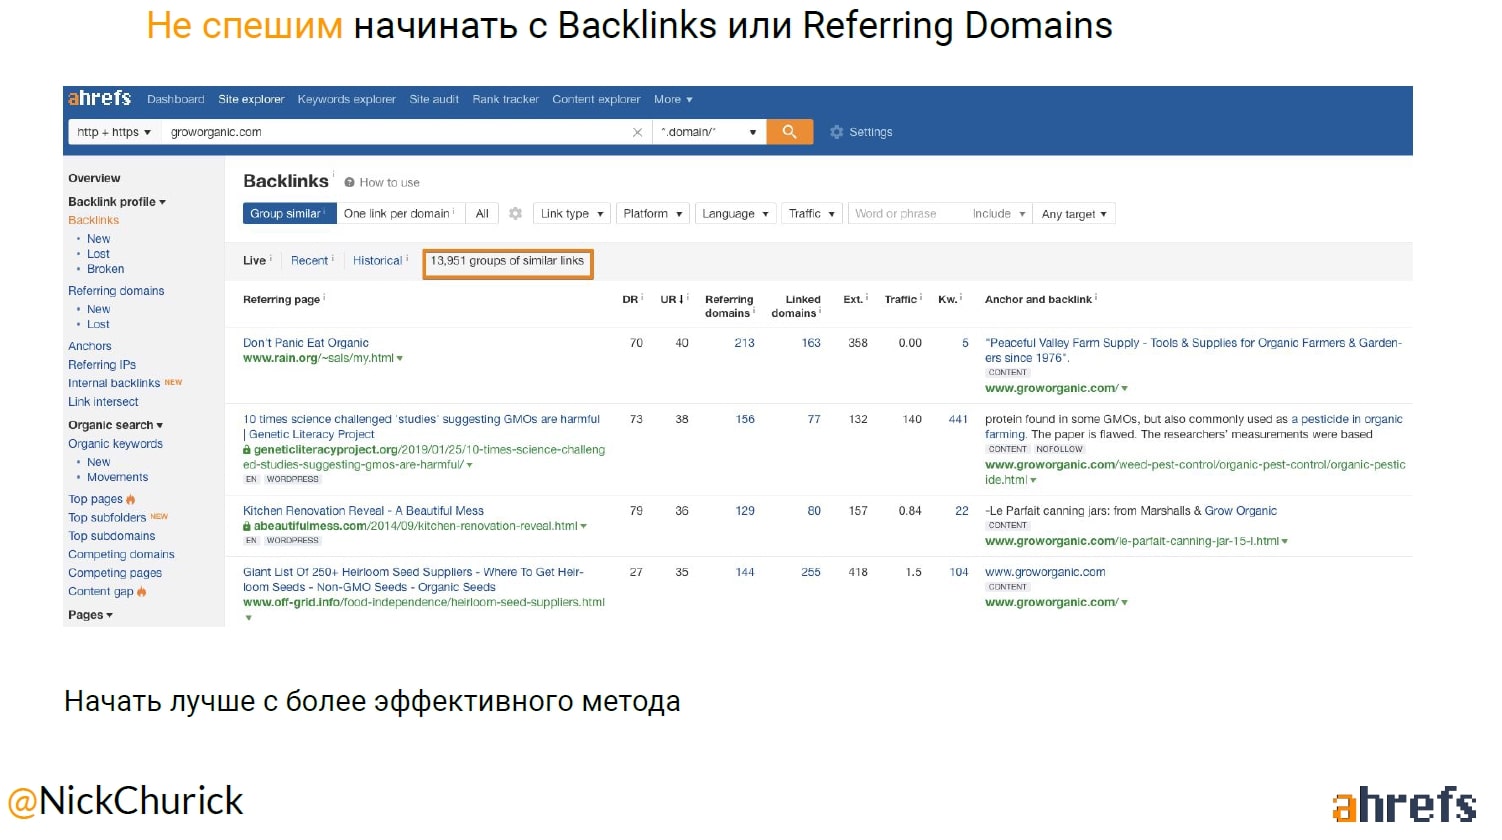Open Keywords explorer in top navigation
1502x840 pixels.
pyautogui.click(x=346, y=99)
